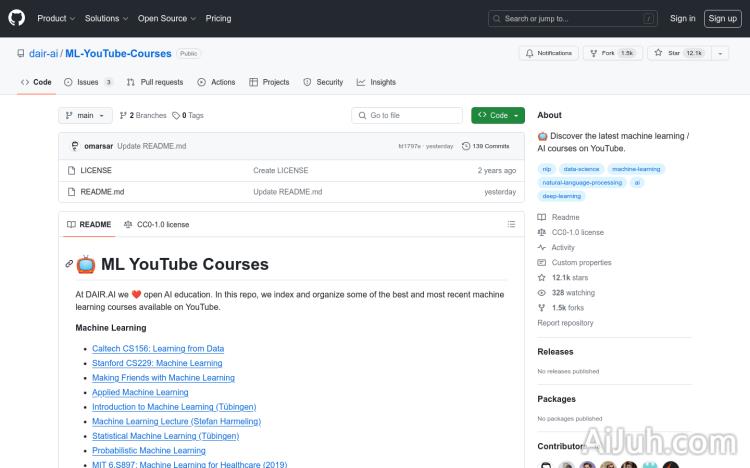Select the machine-learning topic tag

[636, 169]
